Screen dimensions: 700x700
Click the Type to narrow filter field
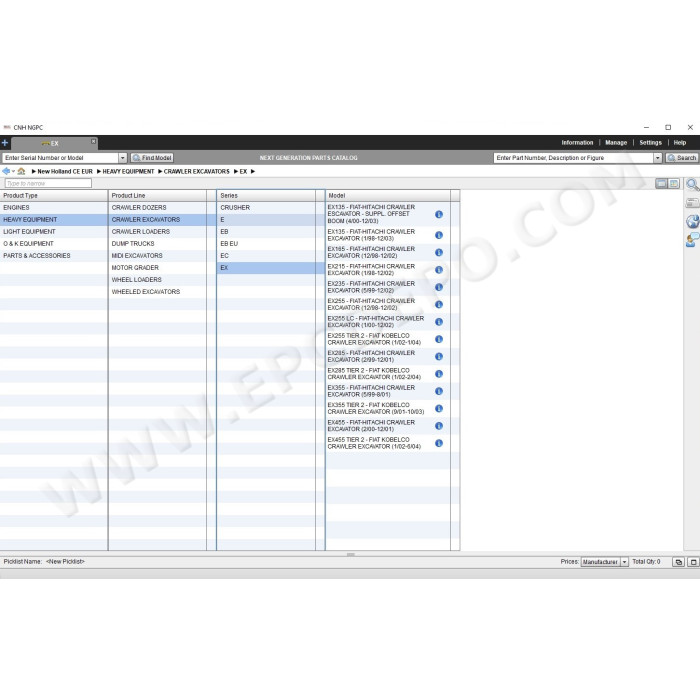tap(48, 183)
